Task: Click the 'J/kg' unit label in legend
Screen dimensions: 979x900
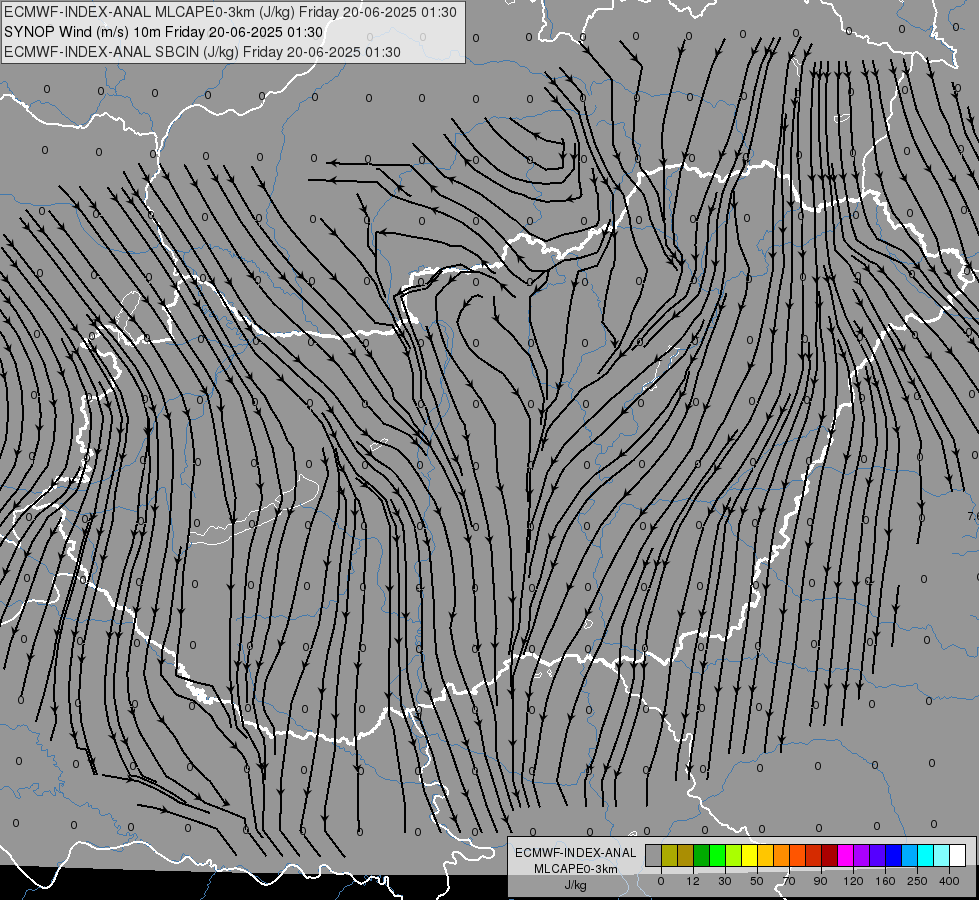Action: (575, 885)
